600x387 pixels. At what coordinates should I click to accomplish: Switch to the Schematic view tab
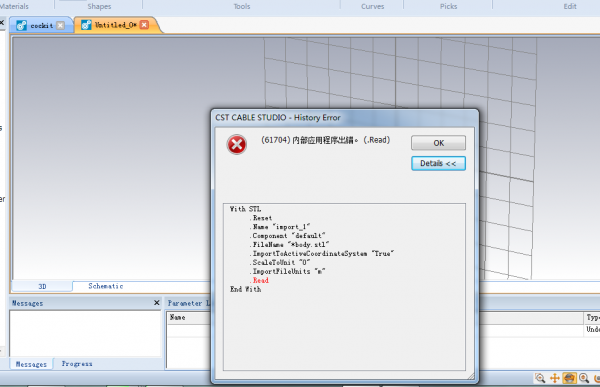106,286
